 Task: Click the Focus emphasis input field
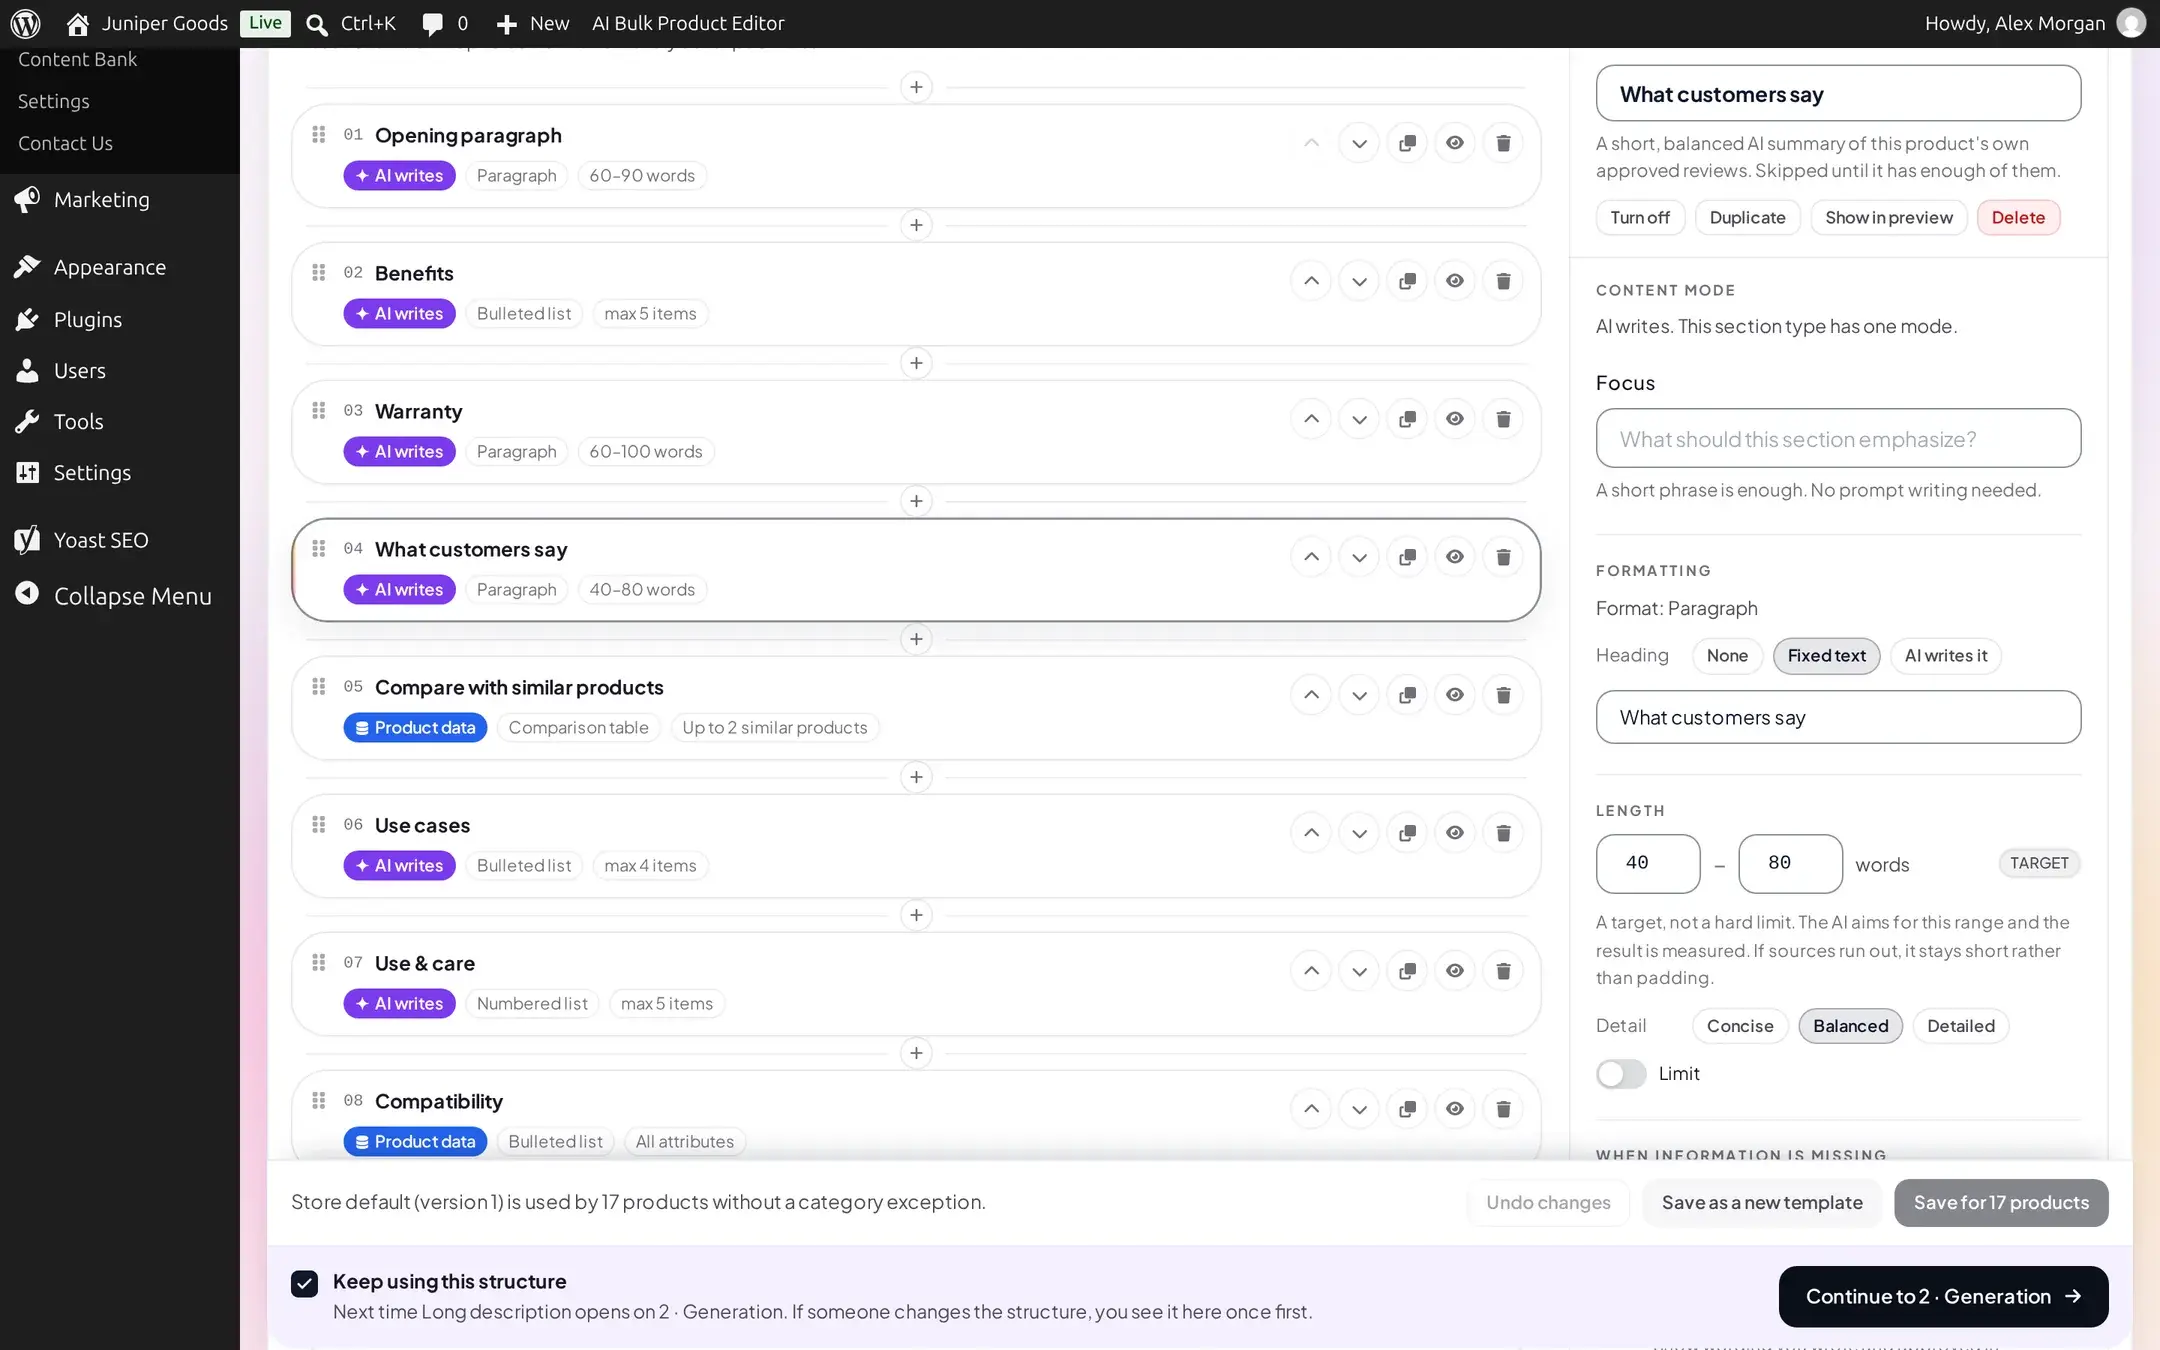[x=1838, y=438]
